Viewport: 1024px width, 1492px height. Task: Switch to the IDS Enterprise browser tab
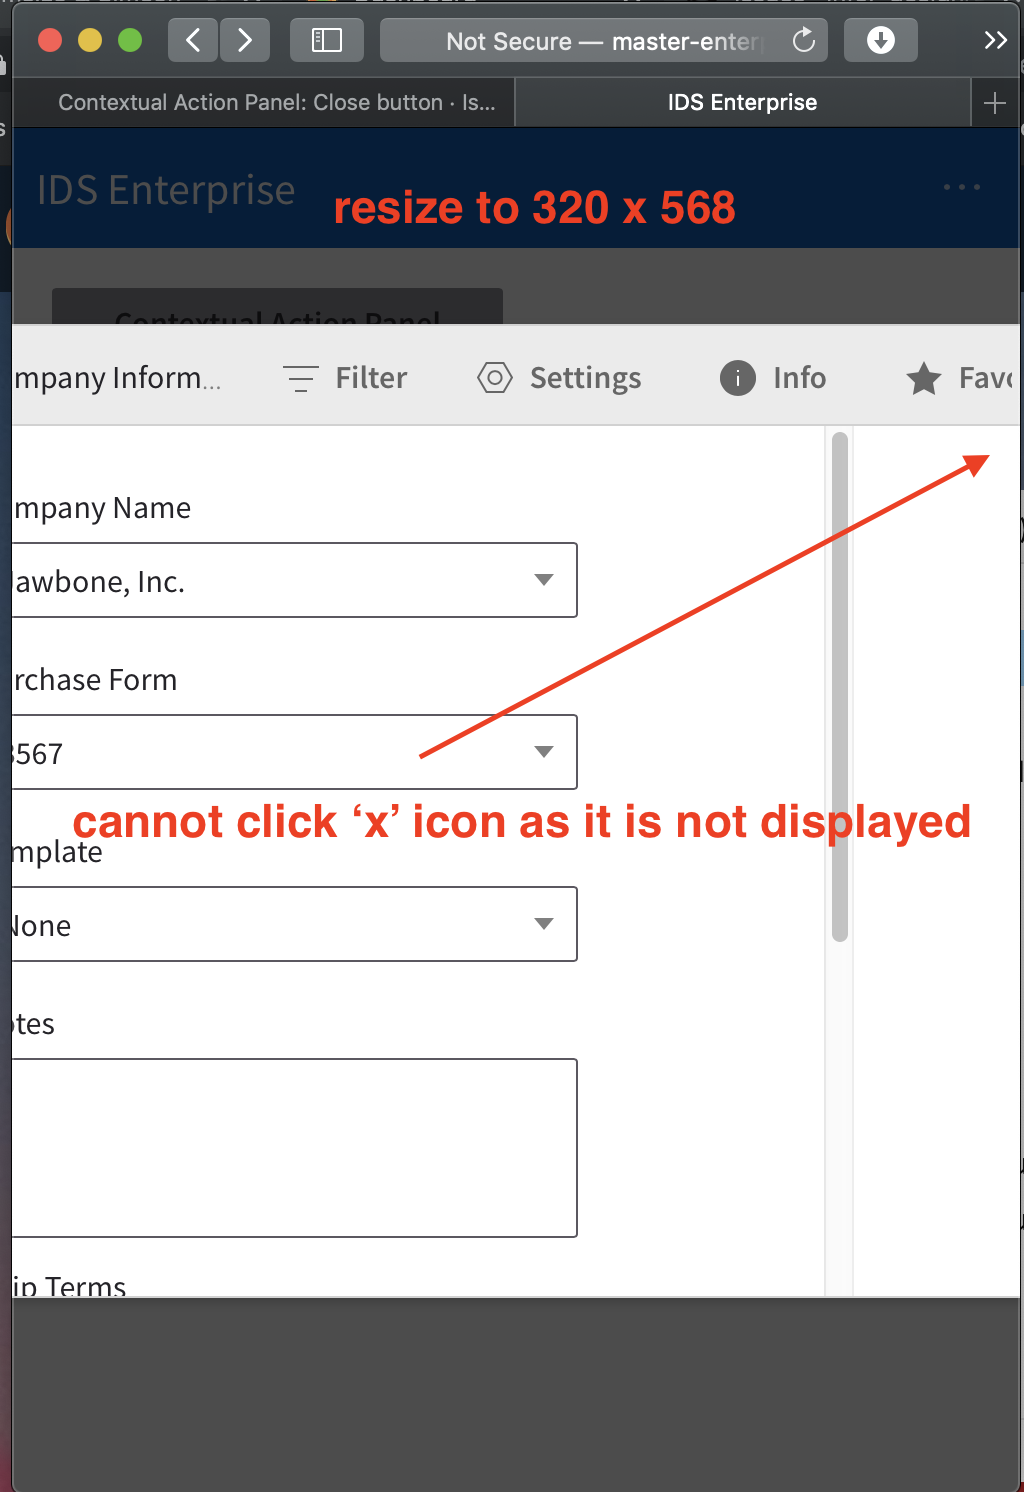coord(742,103)
